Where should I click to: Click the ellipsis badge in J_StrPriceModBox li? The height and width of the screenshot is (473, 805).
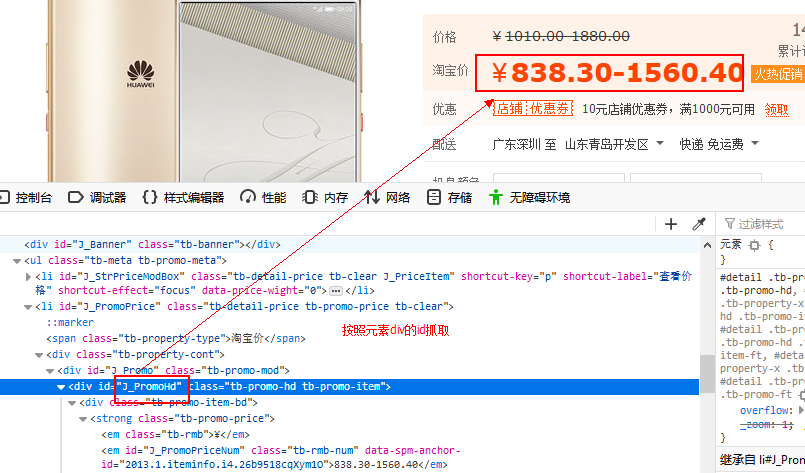(x=336, y=291)
